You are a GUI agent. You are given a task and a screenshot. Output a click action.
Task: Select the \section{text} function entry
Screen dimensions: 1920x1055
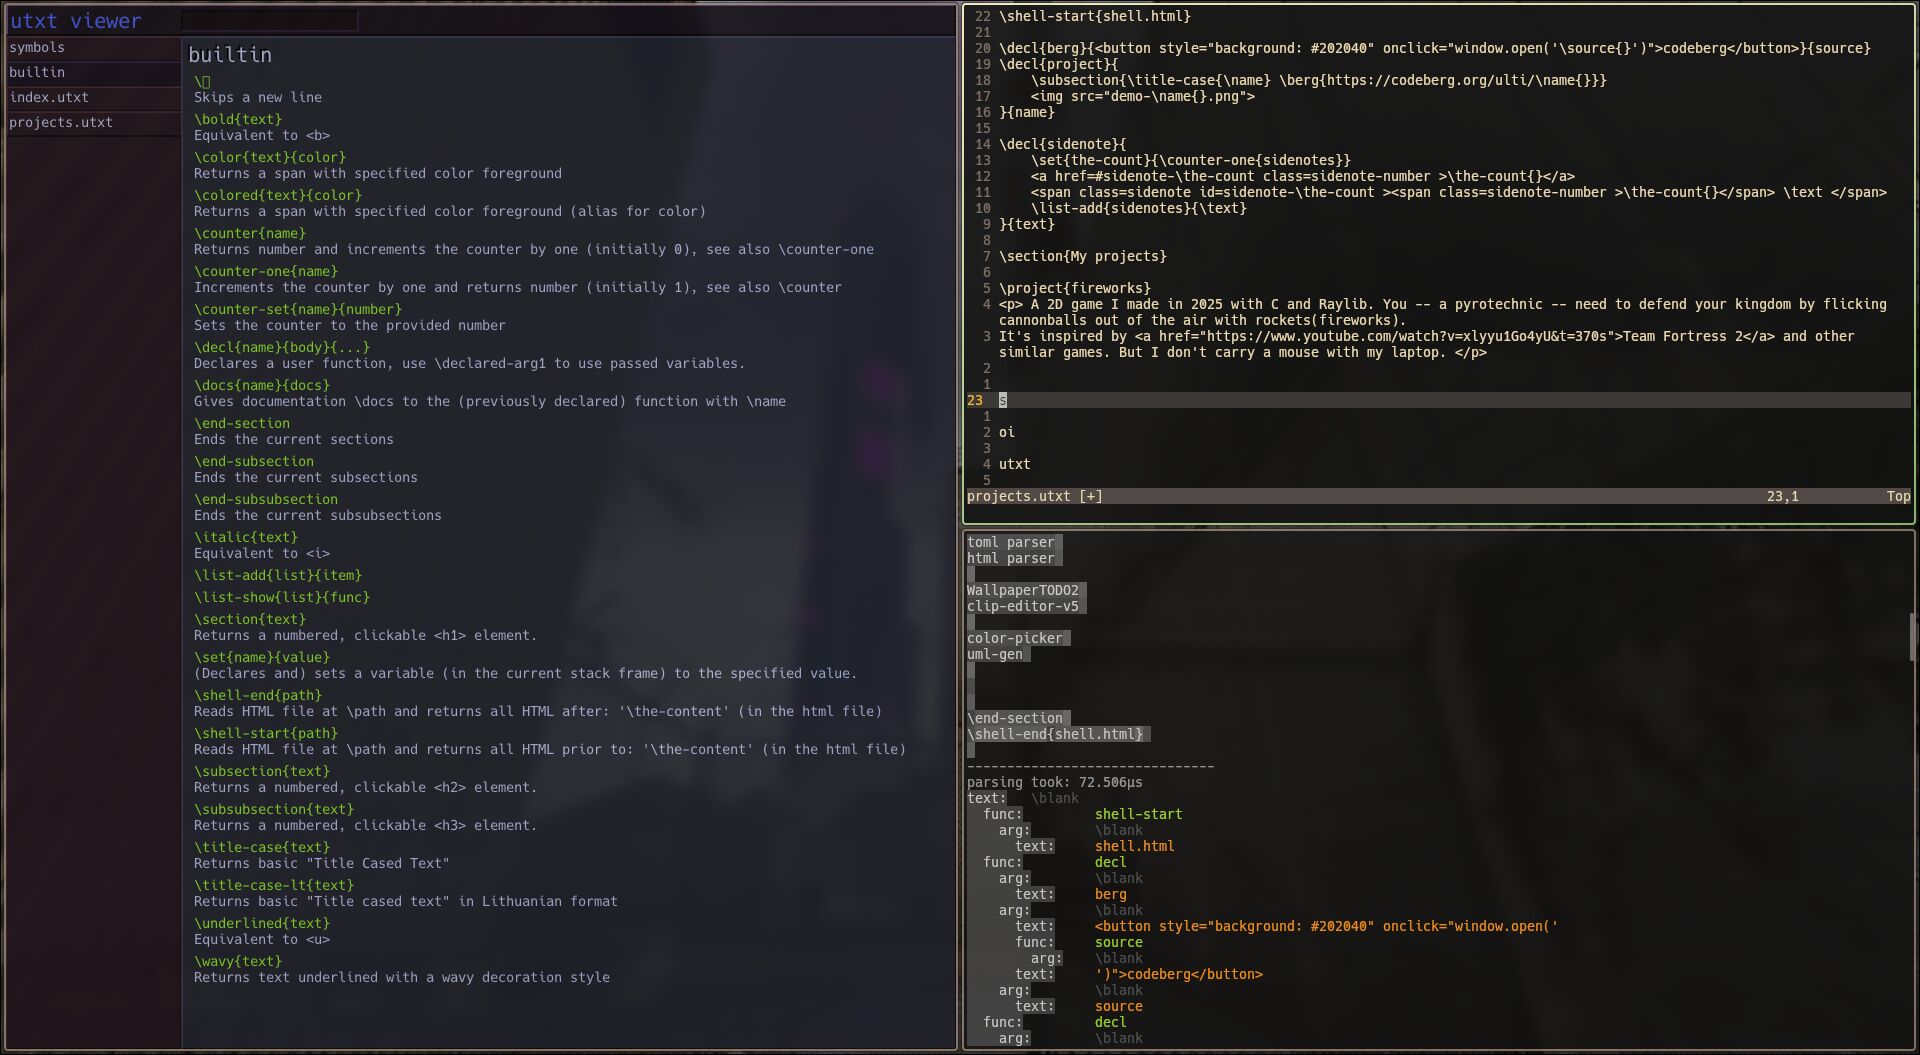(x=250, y=620)
